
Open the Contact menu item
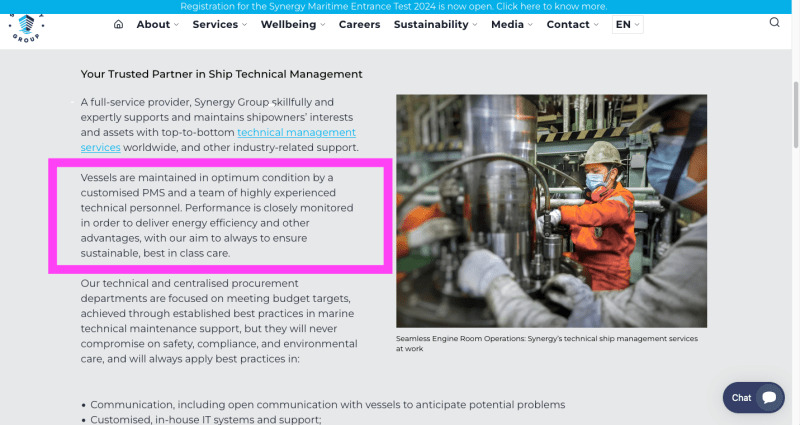(x=568, y=24)
